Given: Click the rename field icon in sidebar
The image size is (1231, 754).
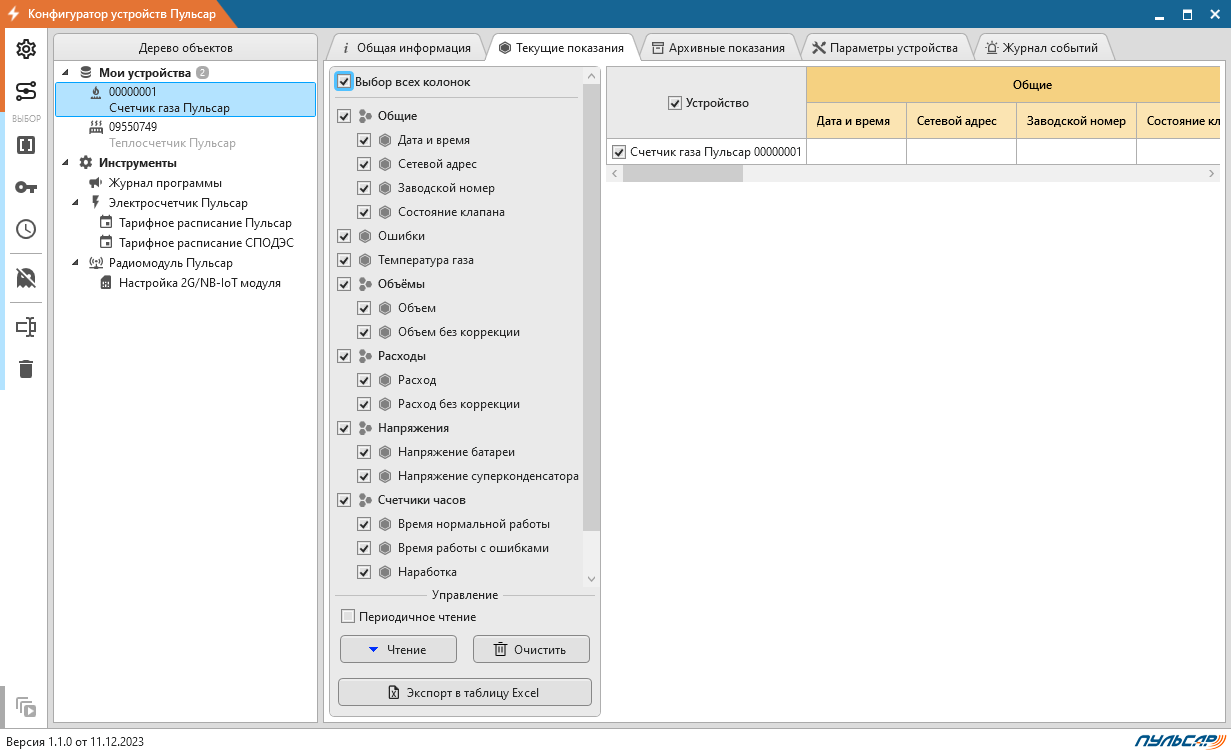Looking at the screenshot, I should pos(26,327).
